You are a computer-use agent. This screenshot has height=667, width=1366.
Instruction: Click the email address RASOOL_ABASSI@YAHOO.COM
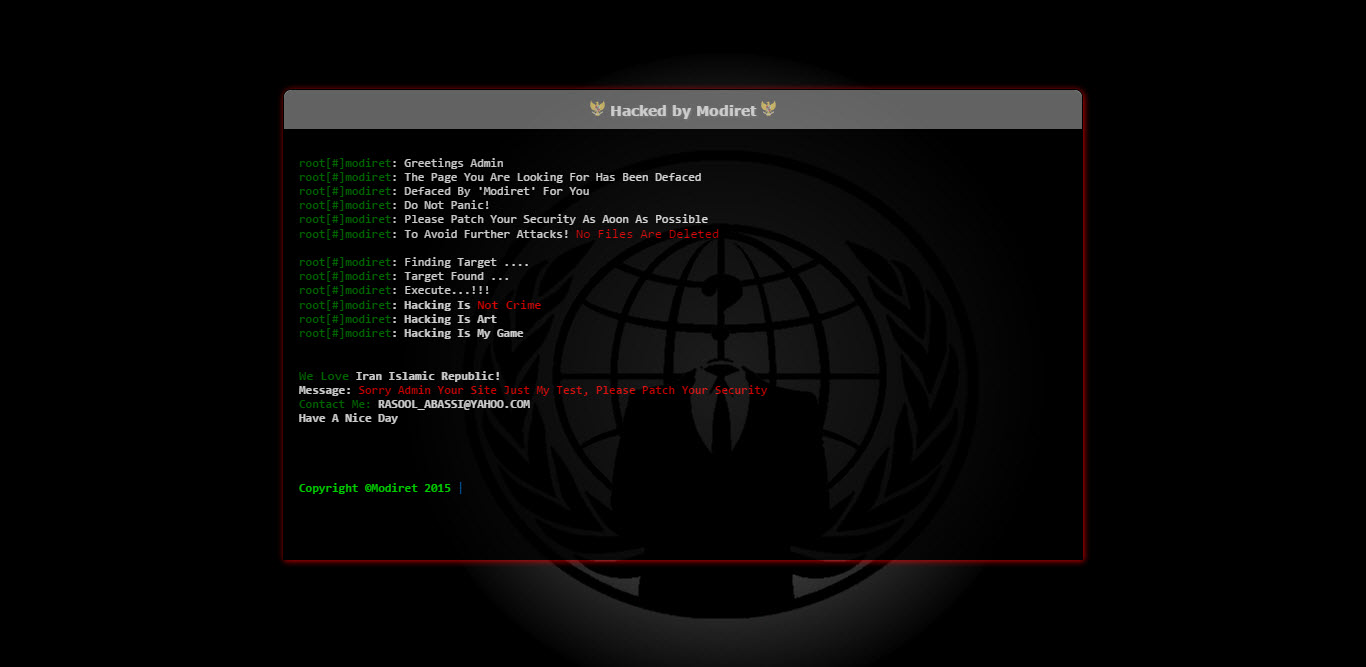454,404
